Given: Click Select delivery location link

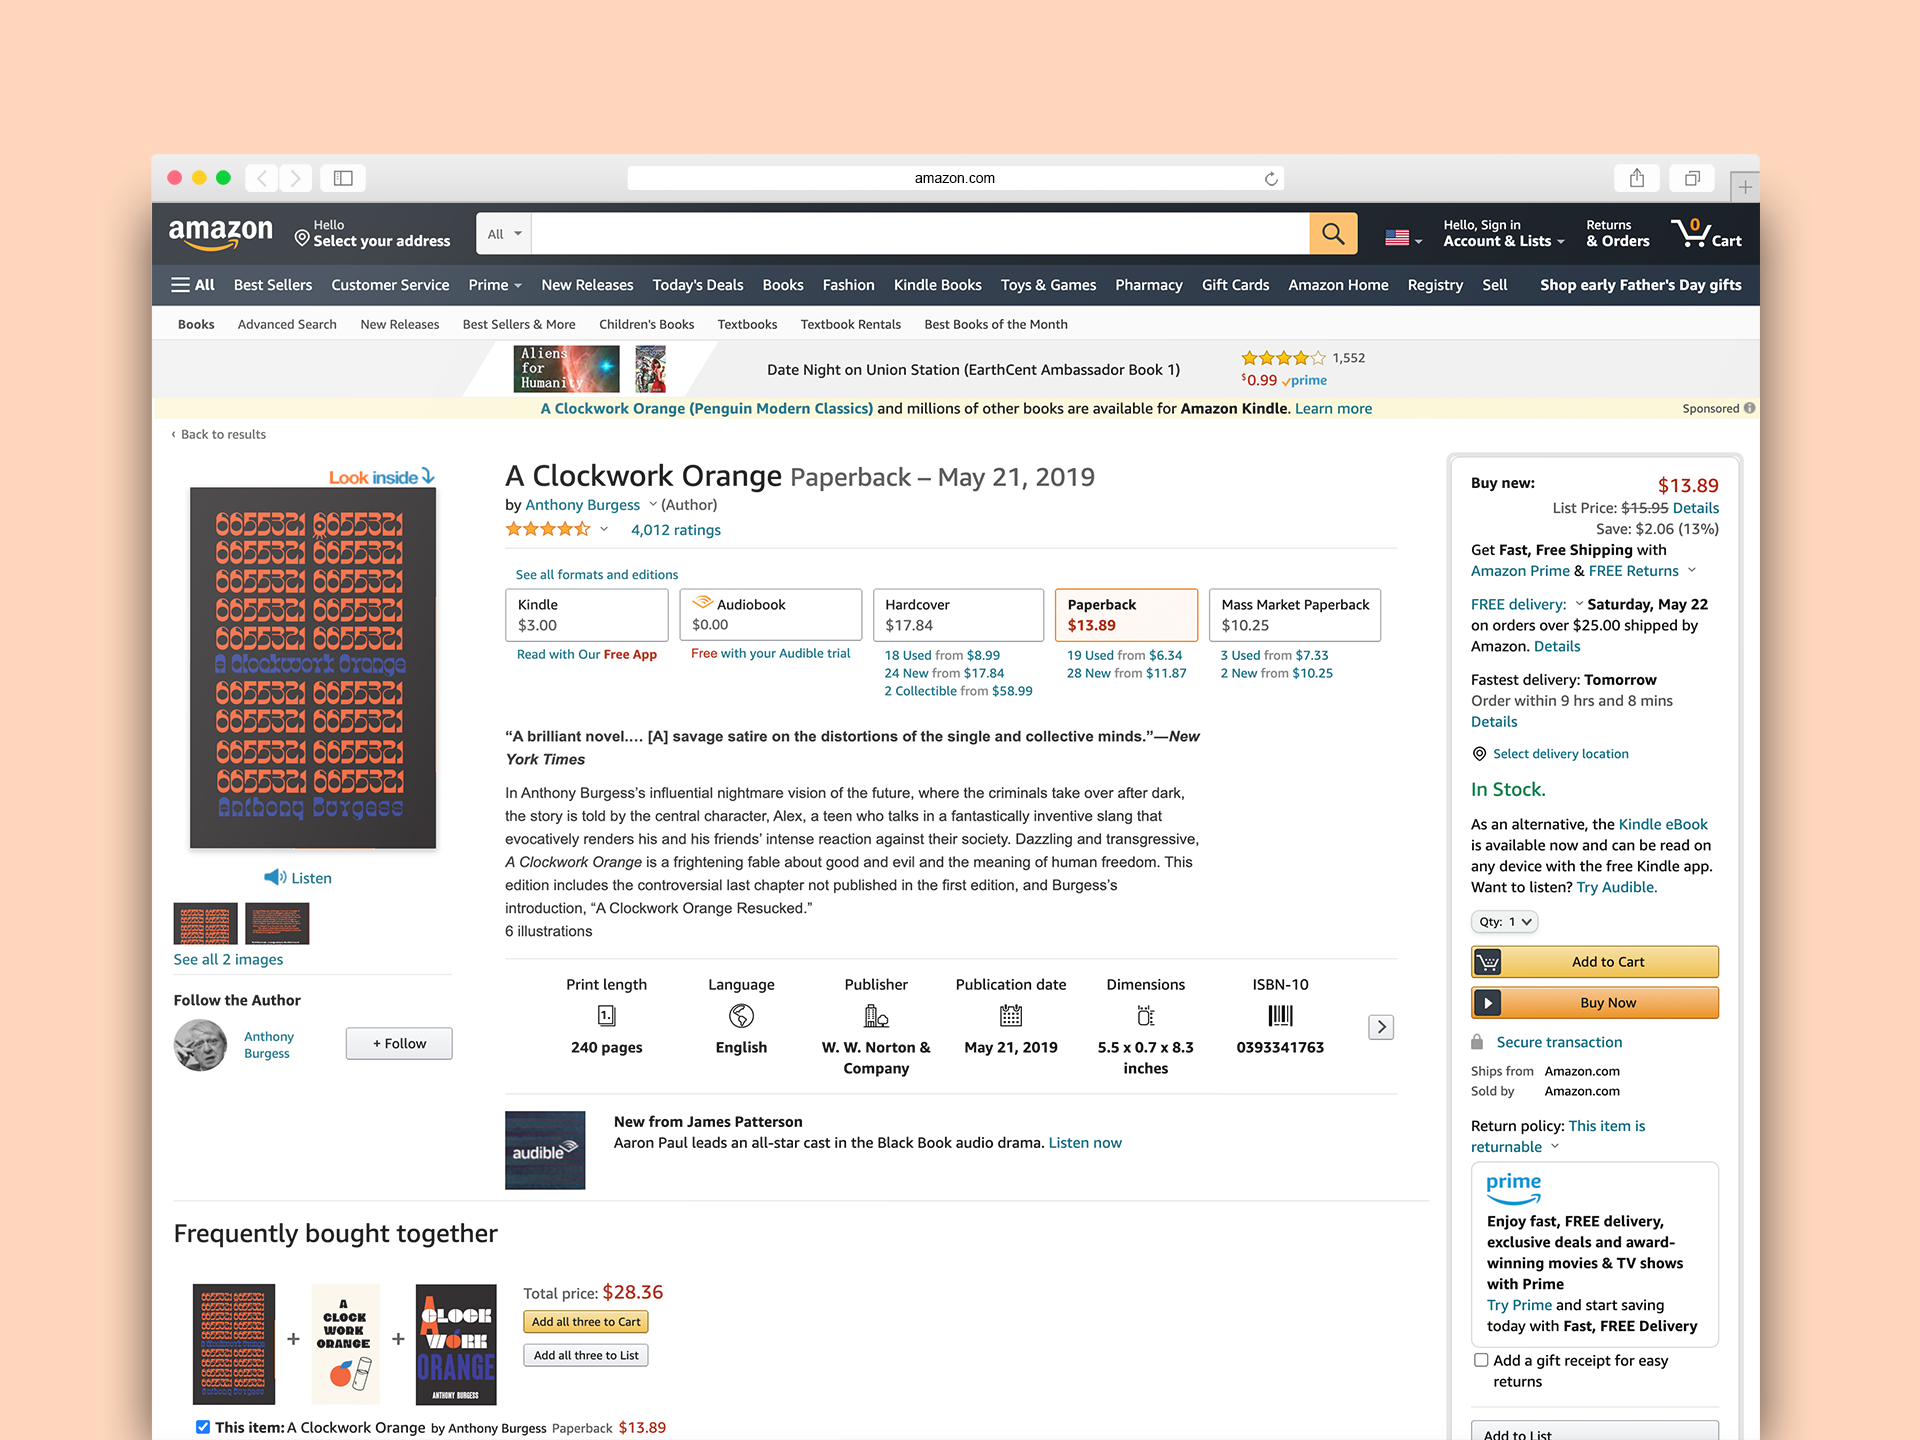Looking at the screenshot, I should [1561, 754].
